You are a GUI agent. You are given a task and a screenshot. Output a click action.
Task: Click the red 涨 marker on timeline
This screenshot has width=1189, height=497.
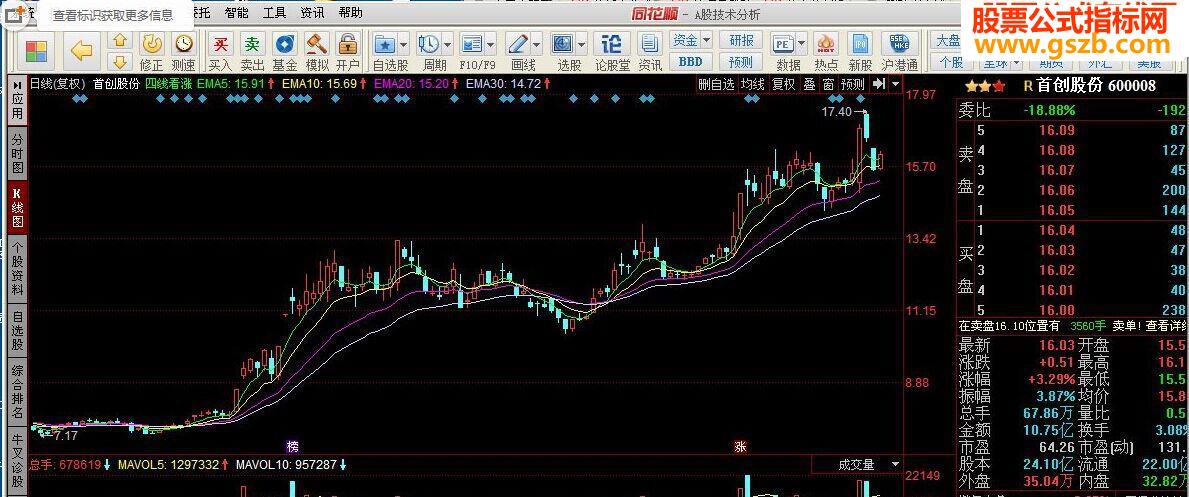click(x=741, y=446)
